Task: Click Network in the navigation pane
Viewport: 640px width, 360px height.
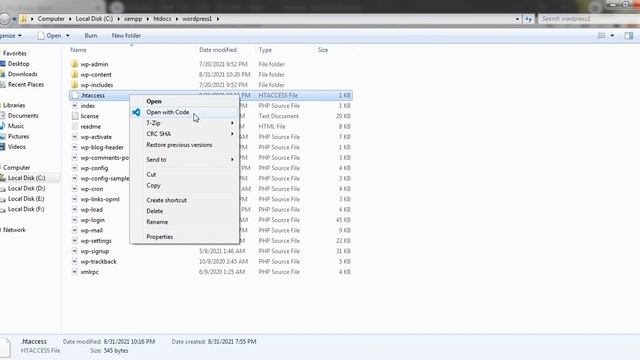Action: click(14, 230)
